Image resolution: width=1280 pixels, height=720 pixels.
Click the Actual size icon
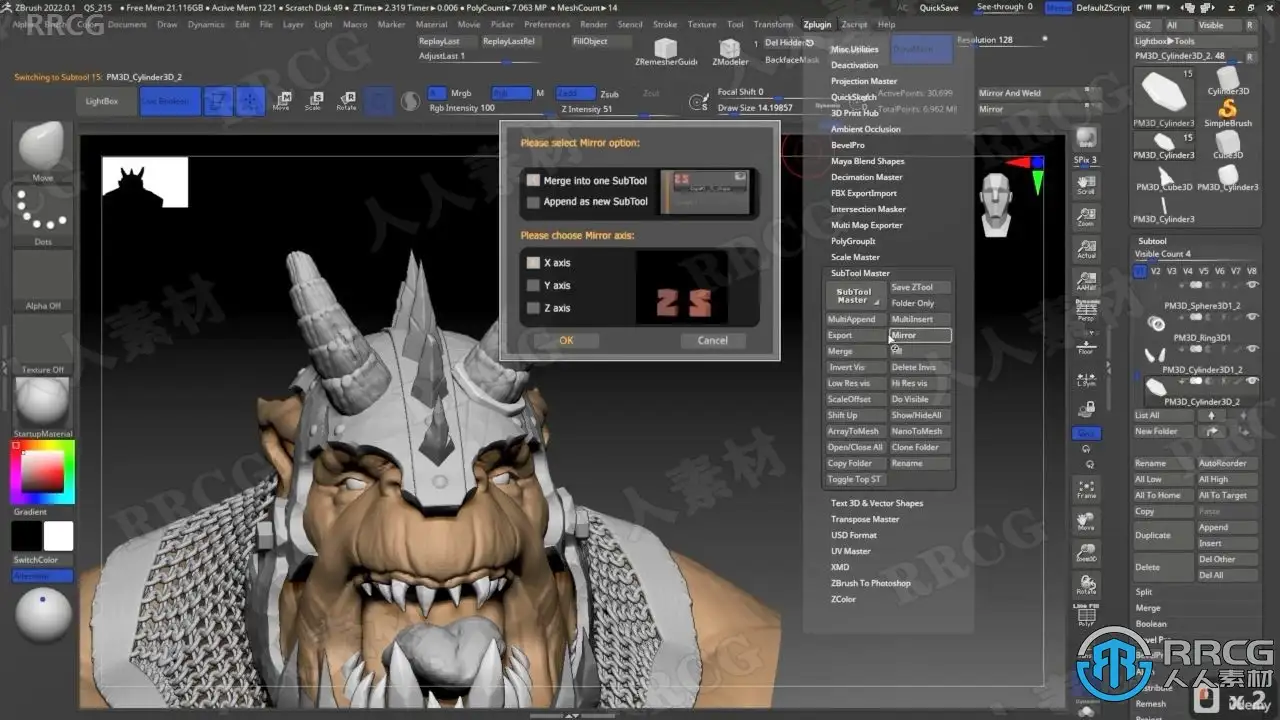coord(1086,249)
